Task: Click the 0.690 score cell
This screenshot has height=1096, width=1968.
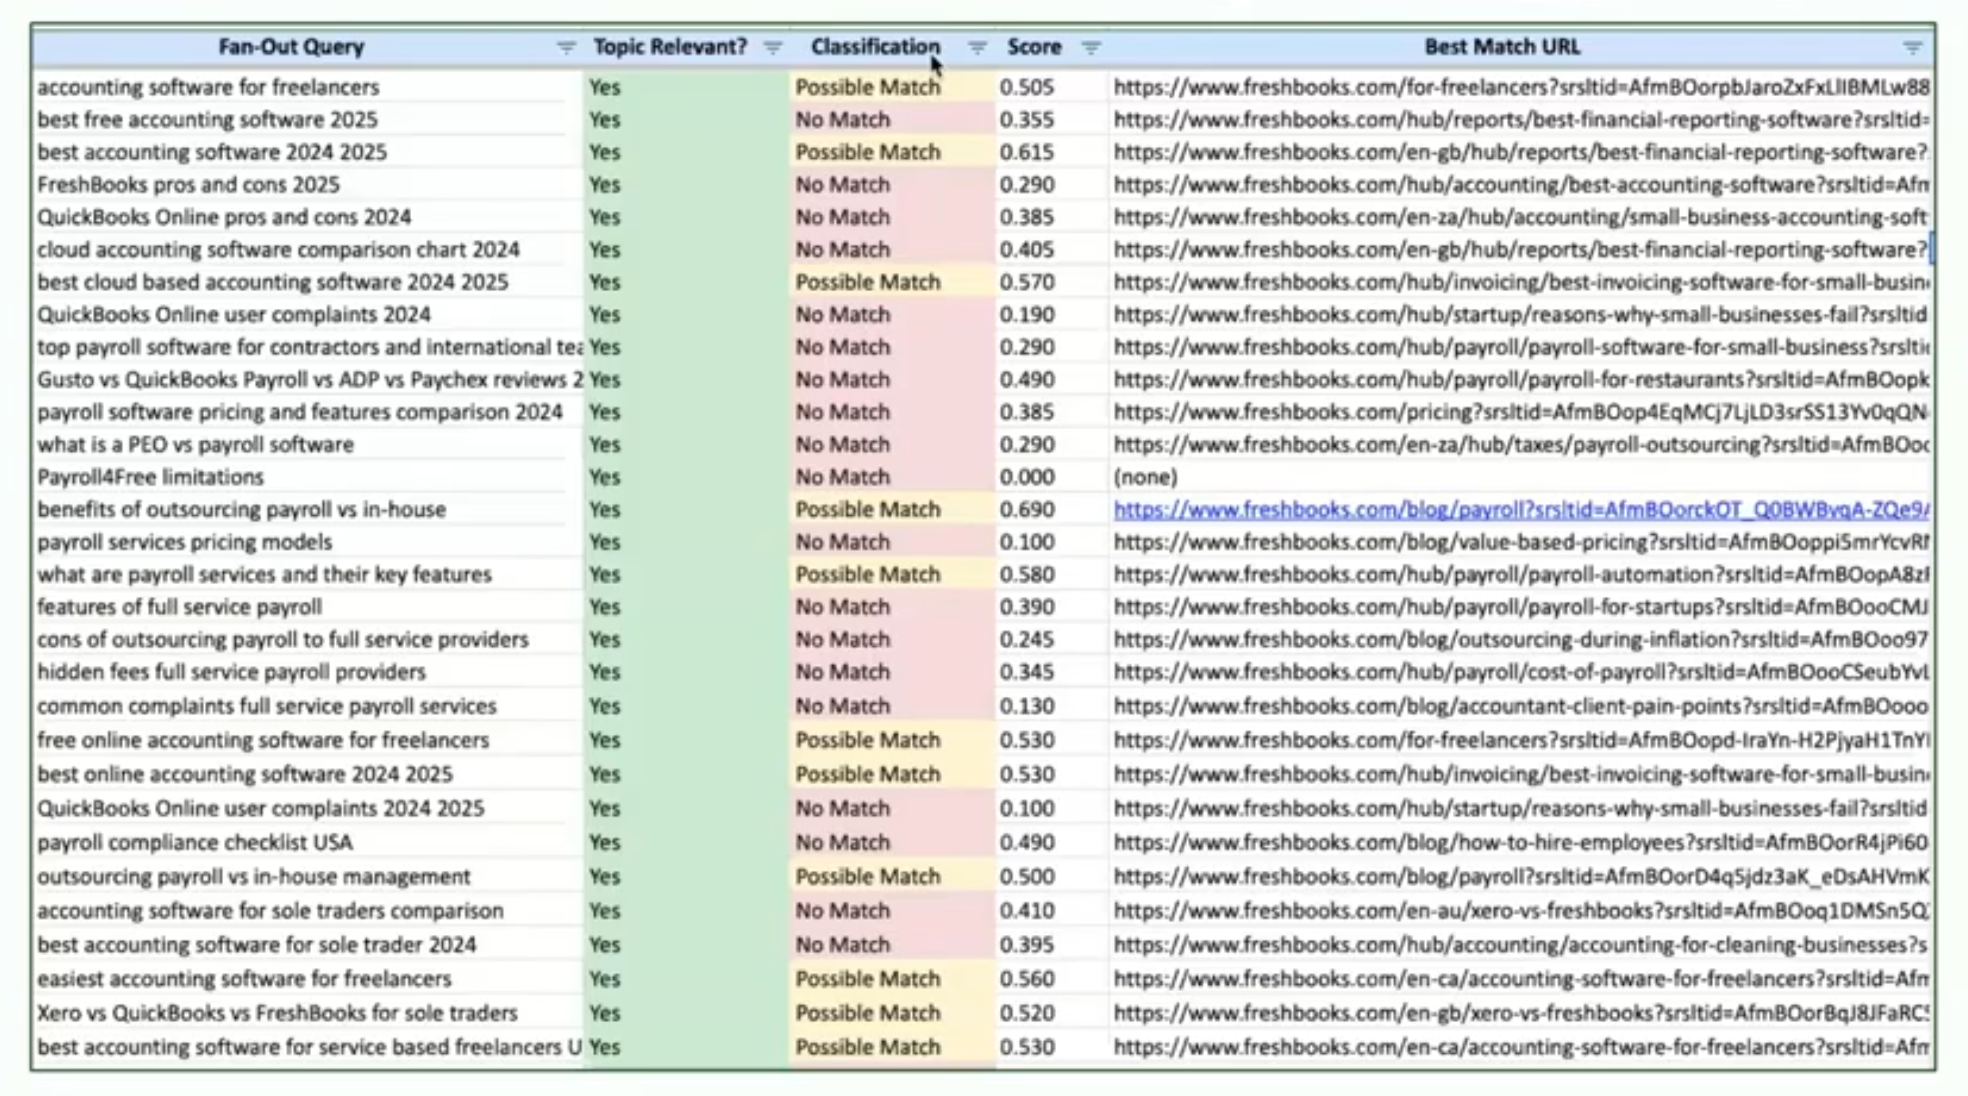Action: click(1027, 510)
